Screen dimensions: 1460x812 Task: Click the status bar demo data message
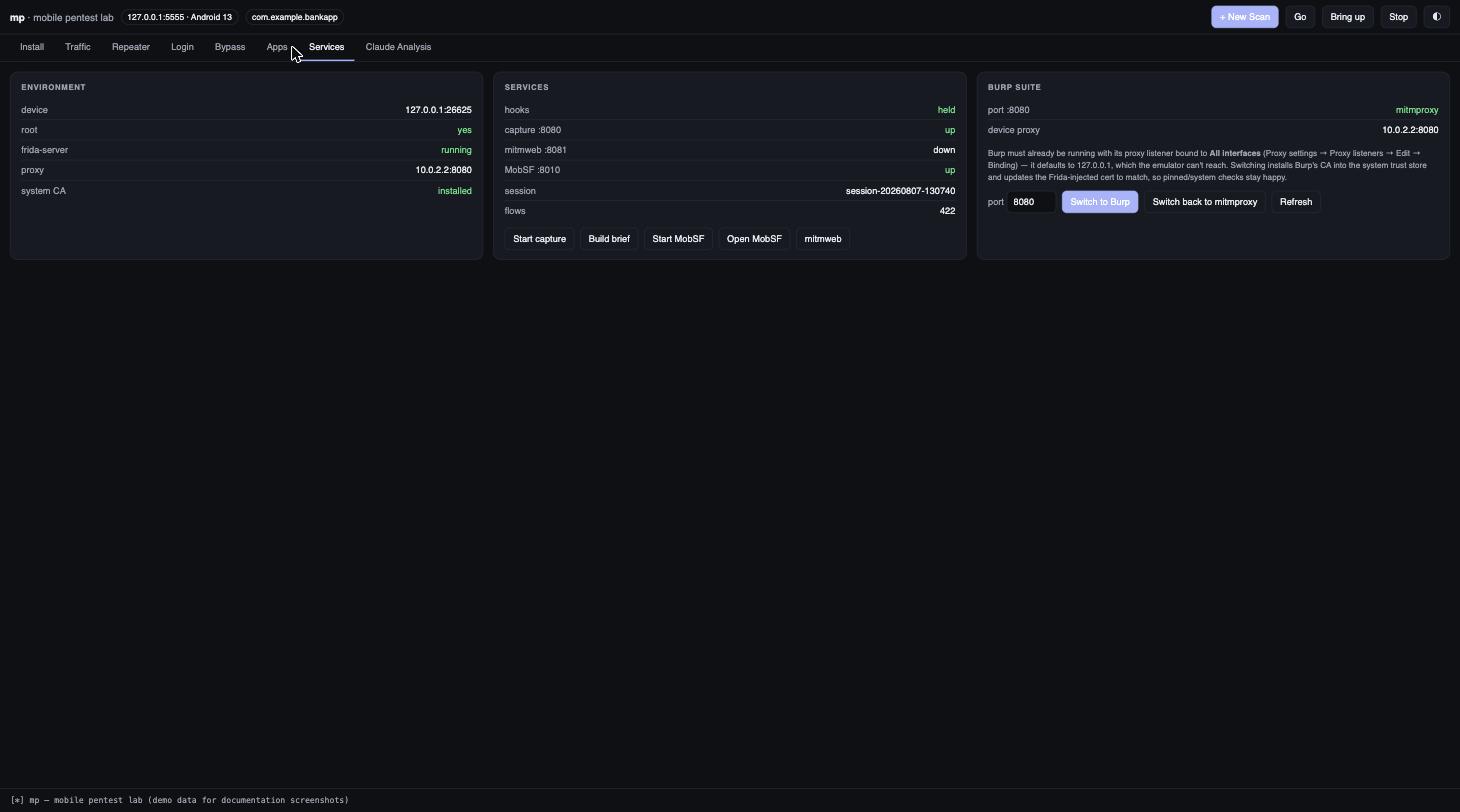pos(180,800)
